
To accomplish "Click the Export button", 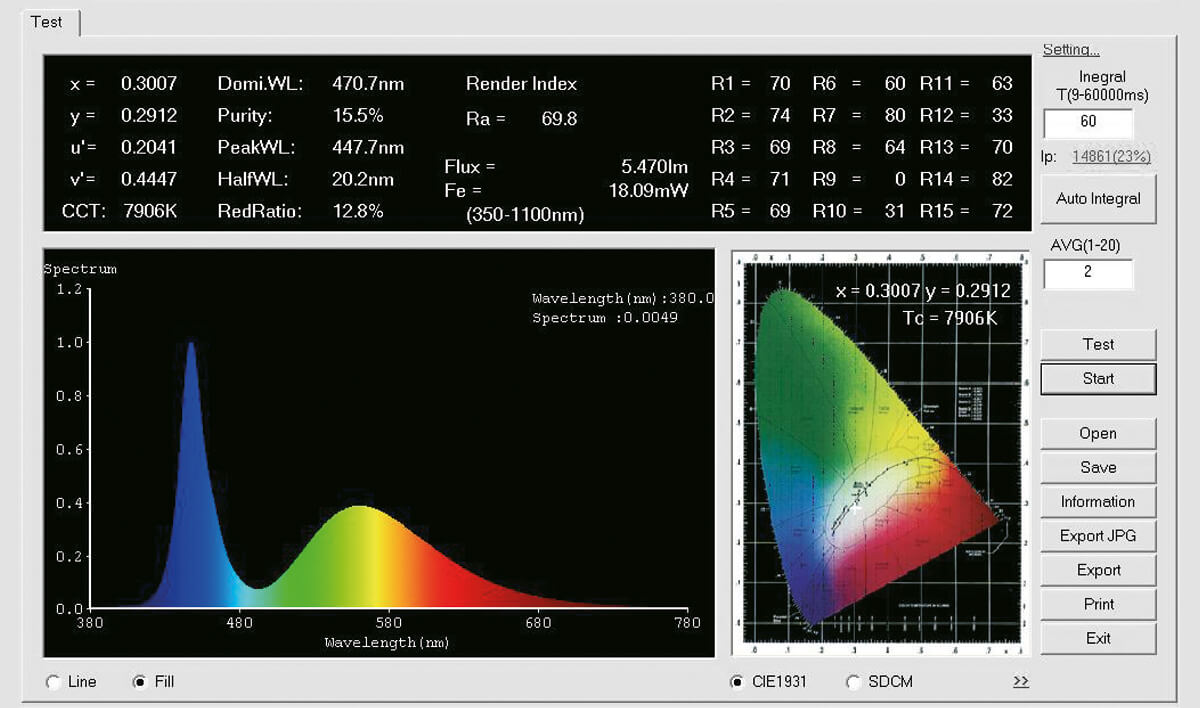I will pos(1098,570).
